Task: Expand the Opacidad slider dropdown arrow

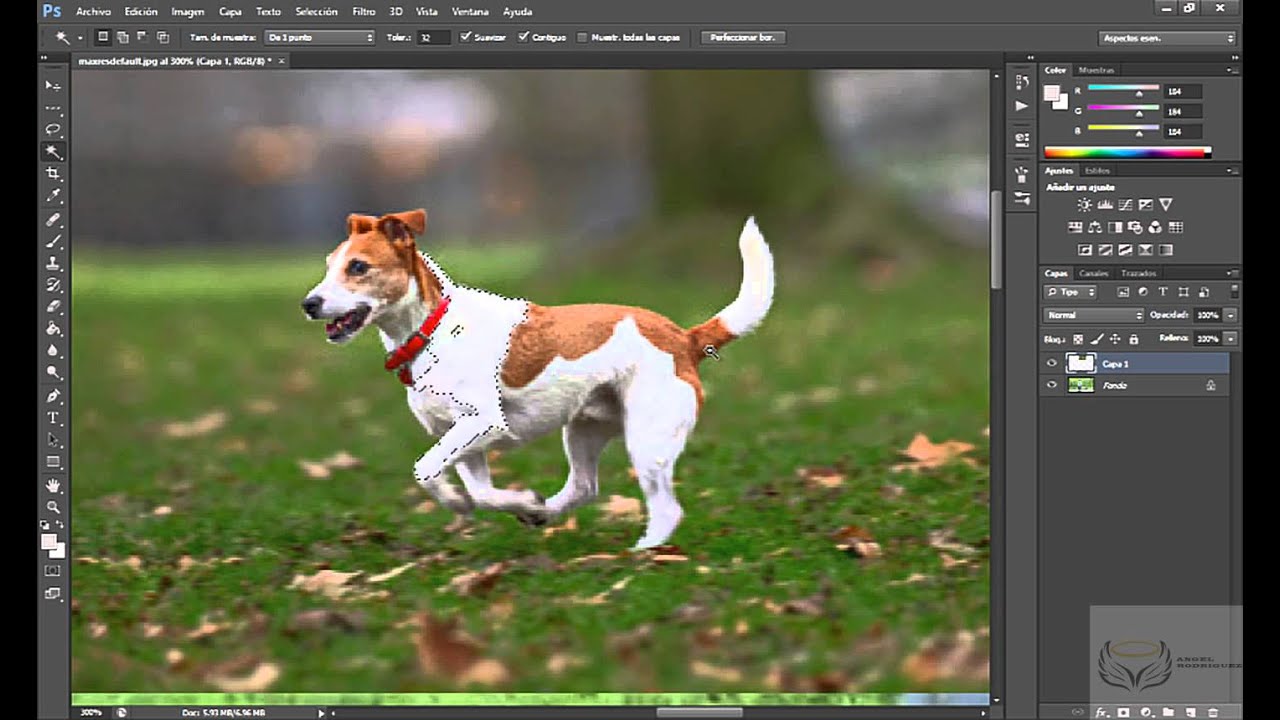Action: point(1230,315)
